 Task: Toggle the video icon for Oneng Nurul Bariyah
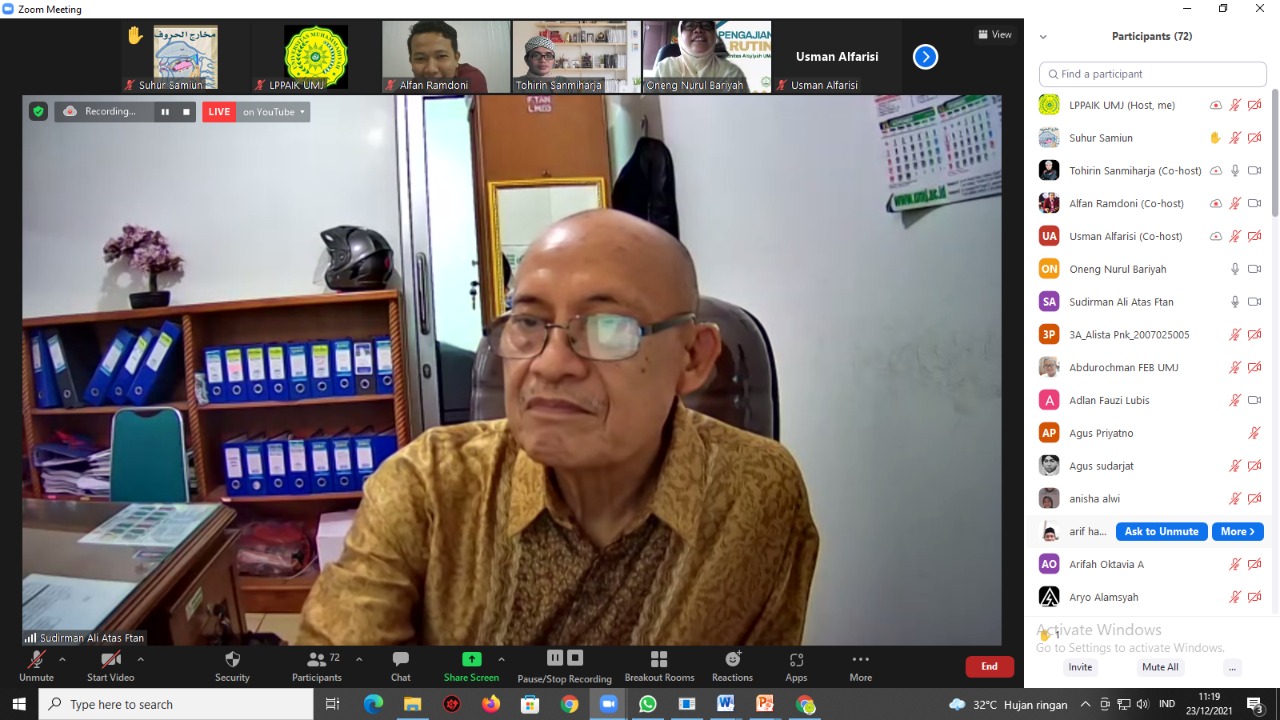tap(1254, 269)
